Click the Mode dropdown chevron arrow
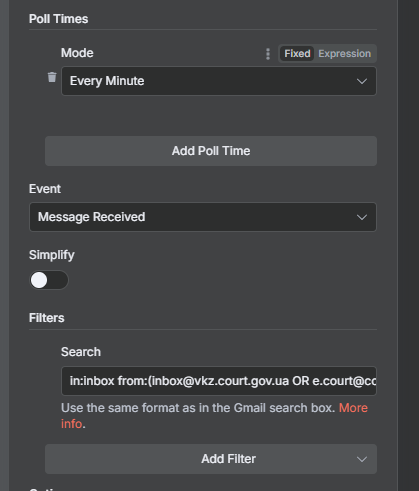419x491 pixels. click(x=362, y=81)
